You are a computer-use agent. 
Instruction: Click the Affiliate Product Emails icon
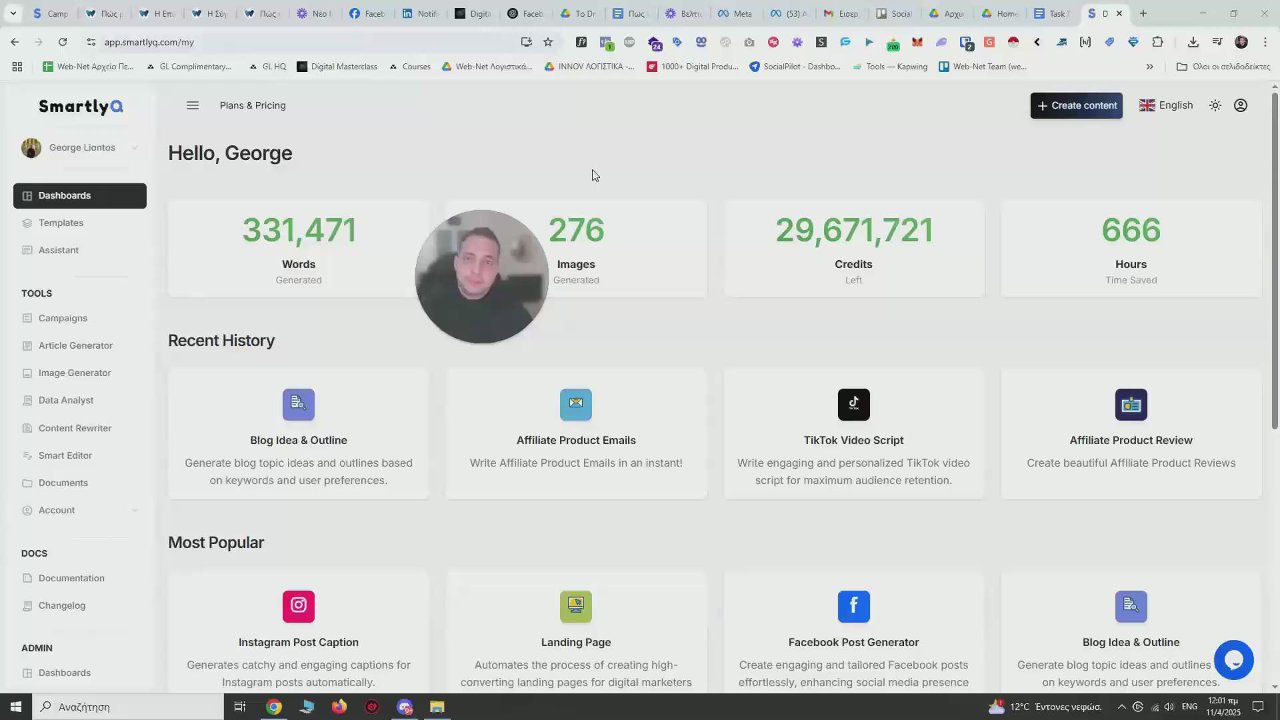pyautogui.click(x=576, y=404)
